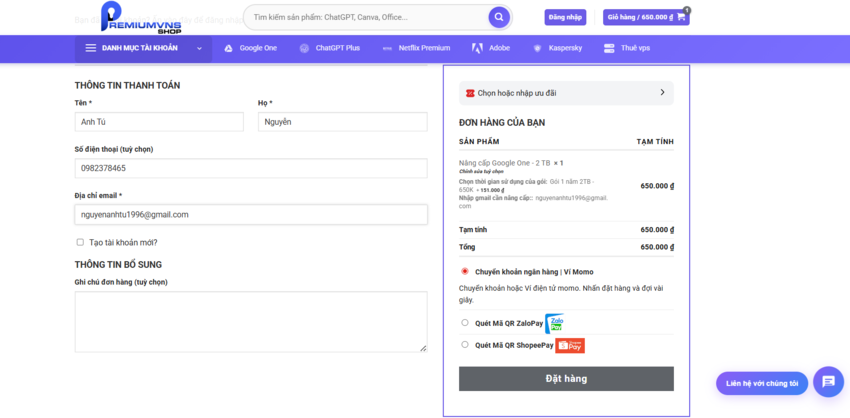850x418 pixels.
Task: Click Chọn hoặc nhập ưu đãi text
Action: (517, 93)
